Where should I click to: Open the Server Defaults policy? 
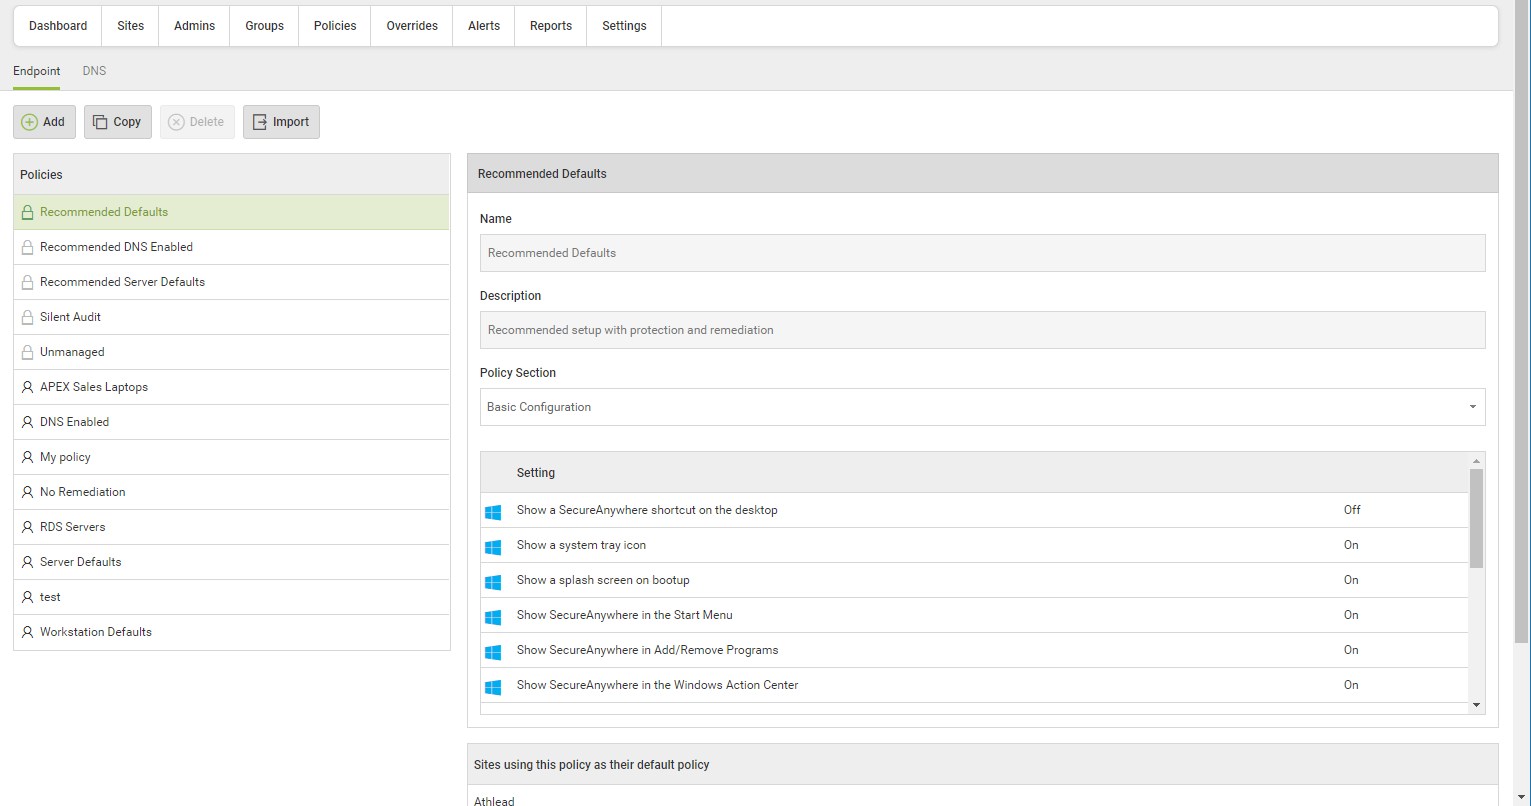click(x=232, y=562)
